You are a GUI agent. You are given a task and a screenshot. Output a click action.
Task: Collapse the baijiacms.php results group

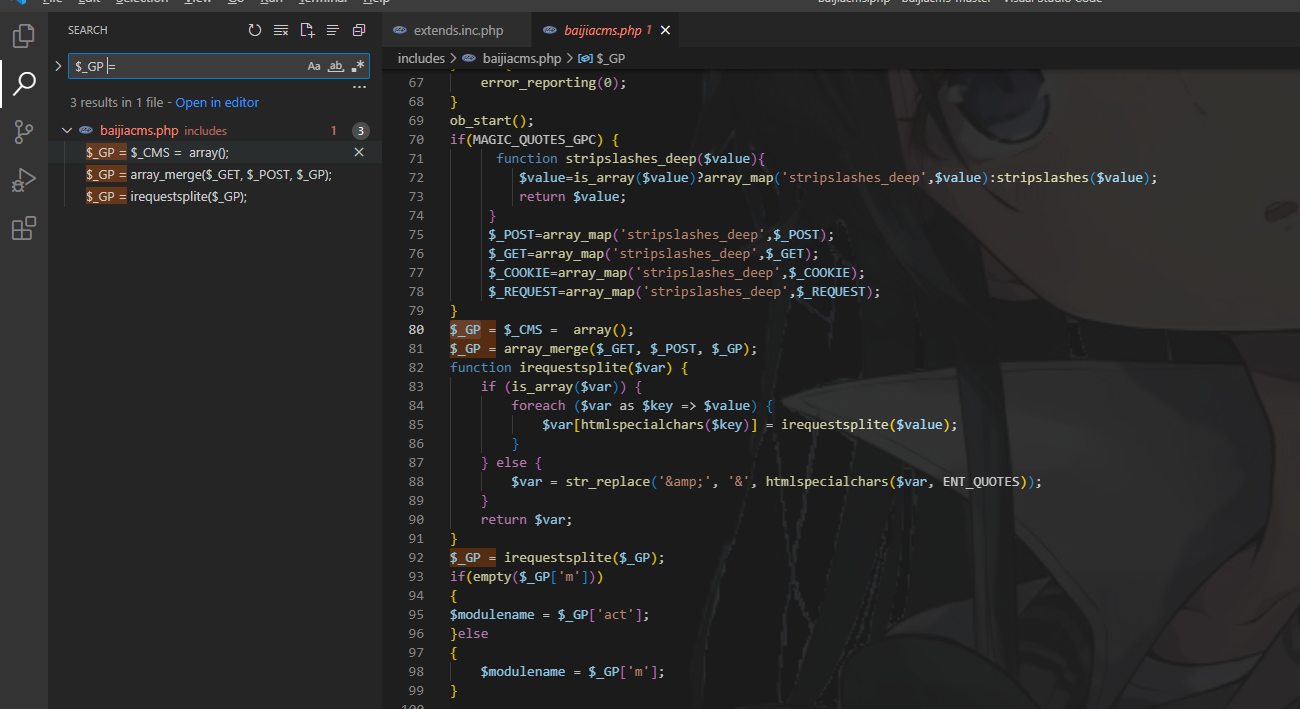point(67,131)
